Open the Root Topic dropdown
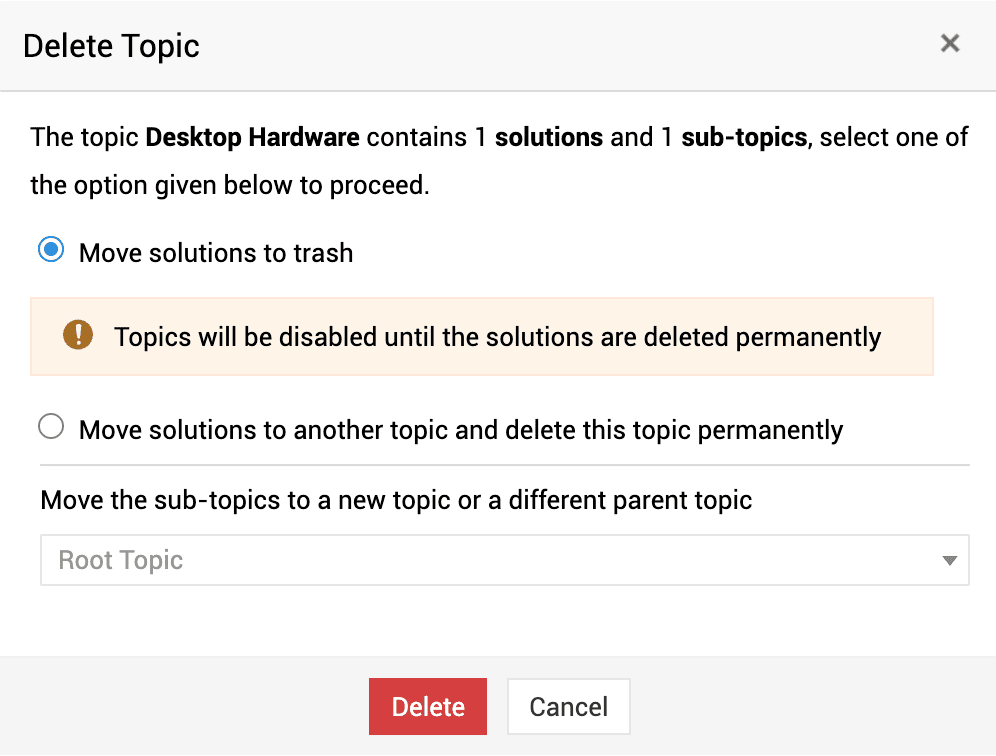The width and height of the screenshot is (996, 756). pos(504,560)
